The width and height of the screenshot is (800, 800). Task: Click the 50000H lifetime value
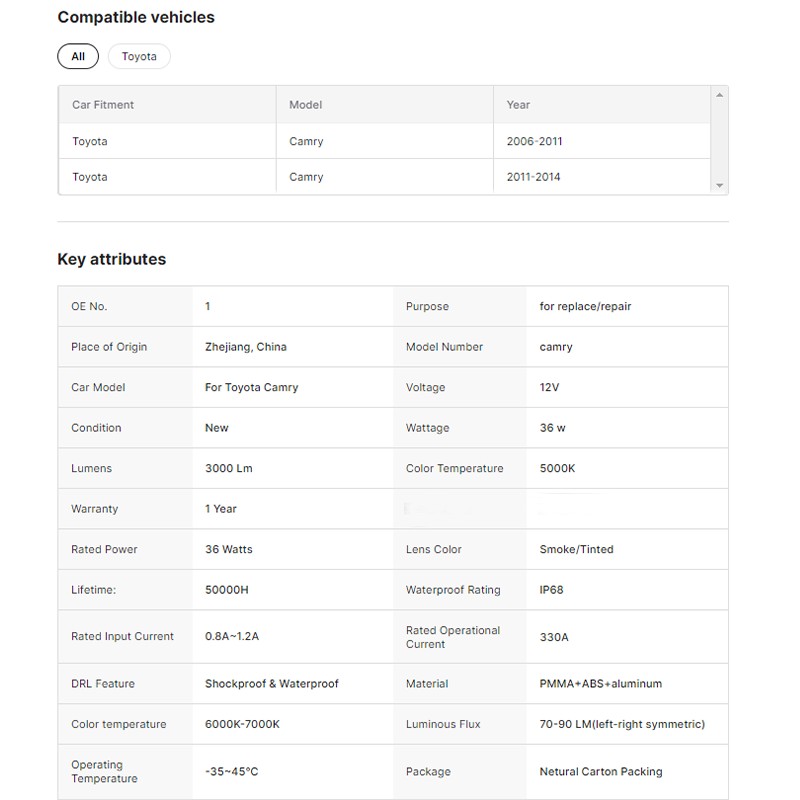coord(227,590)
